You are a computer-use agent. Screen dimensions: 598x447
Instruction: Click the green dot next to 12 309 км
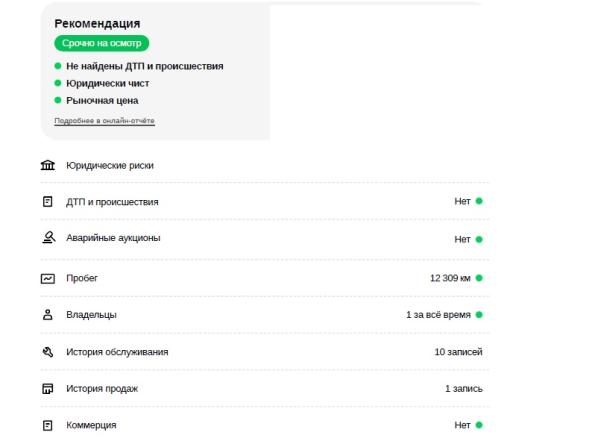pos(479,278)
